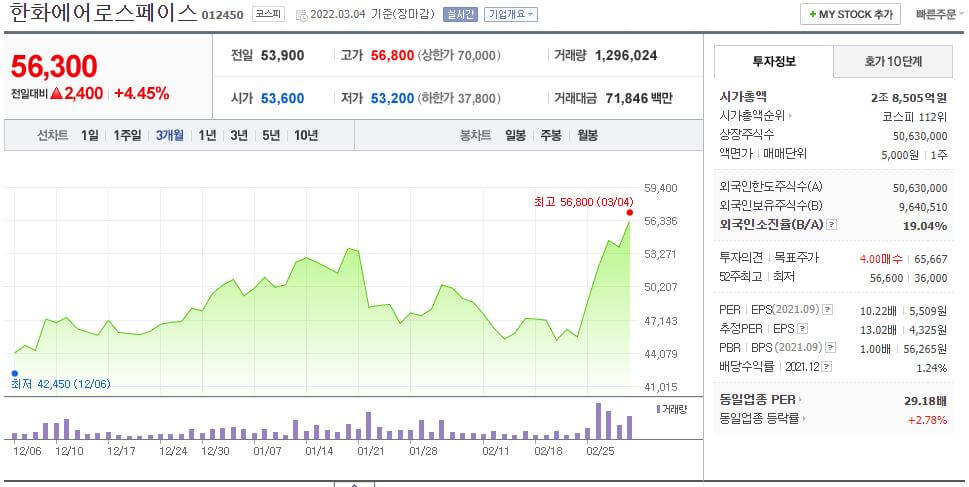Click the 저가 53,200 value
The width and height of the screenshot is (969, 487).
pos(392,98)
